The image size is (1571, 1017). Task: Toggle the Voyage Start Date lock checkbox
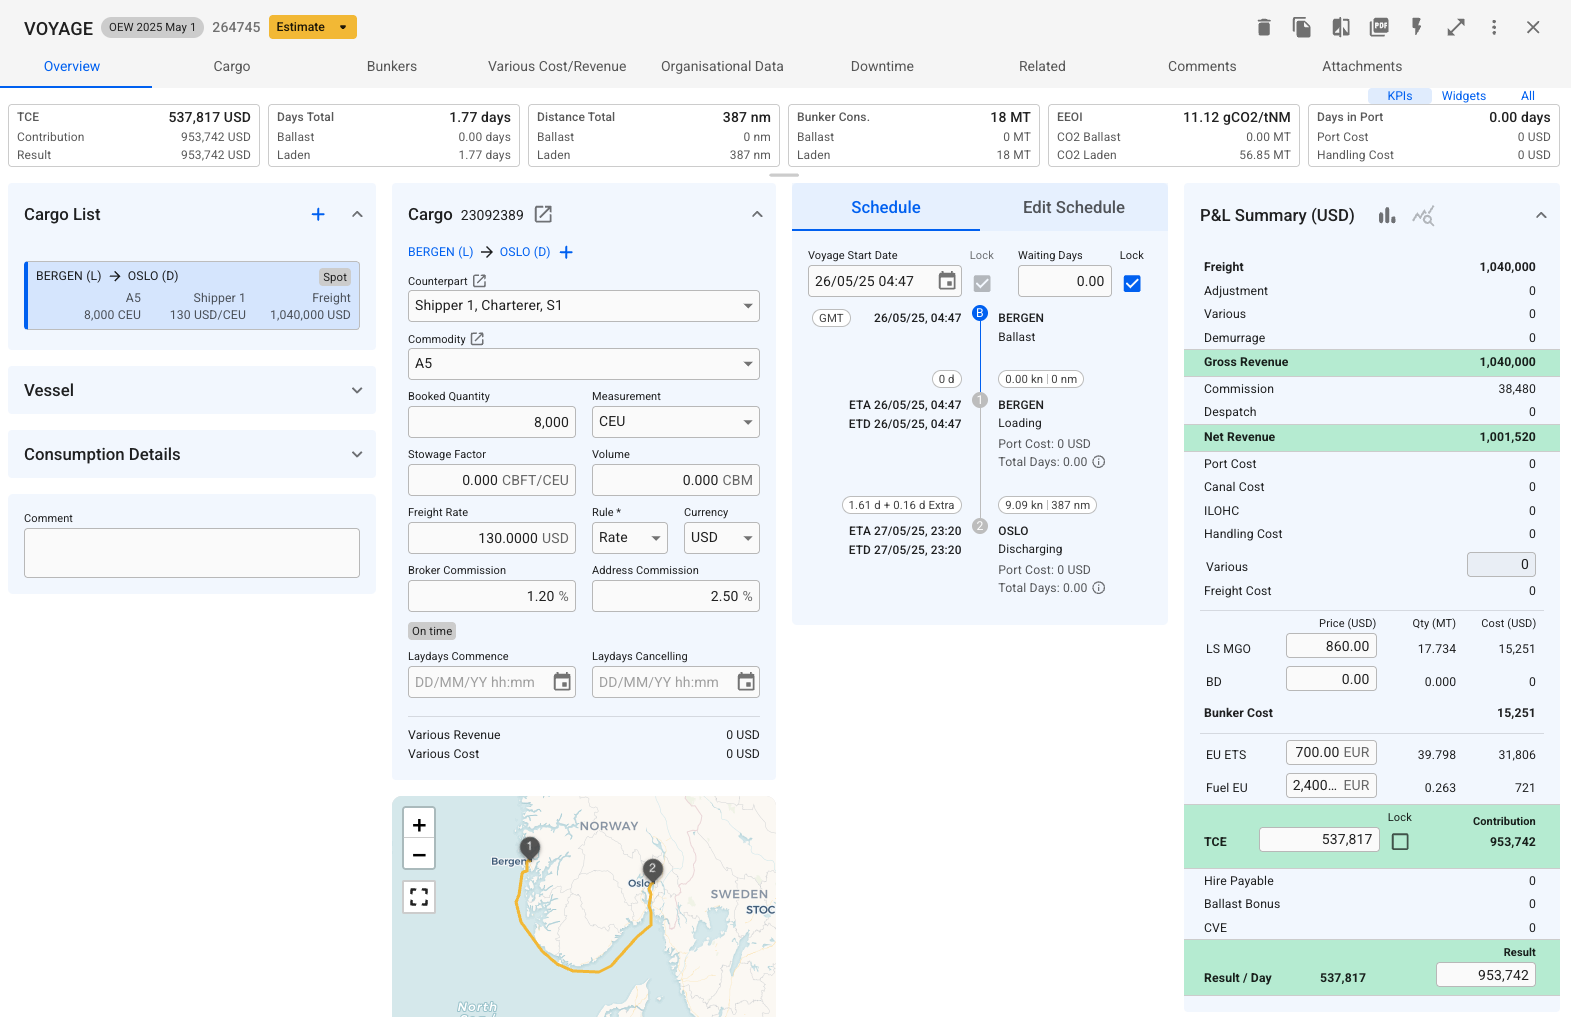pos(982,283)
